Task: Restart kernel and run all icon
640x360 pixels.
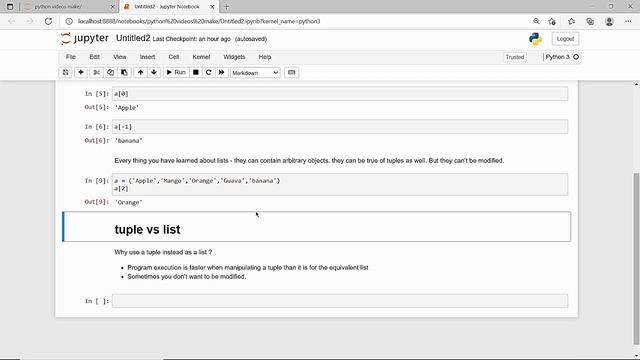Action: pos(222,73)
